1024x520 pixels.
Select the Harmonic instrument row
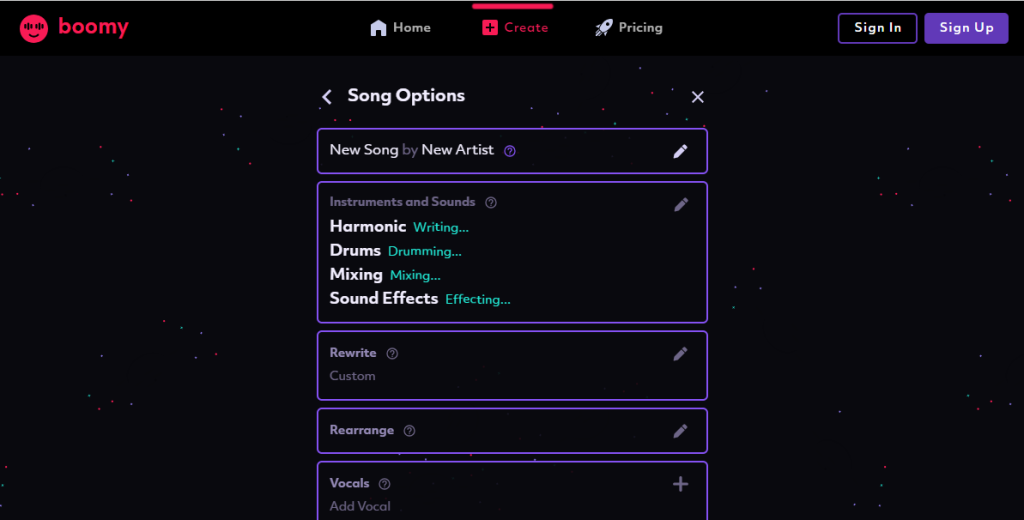[x=368, y=227]
